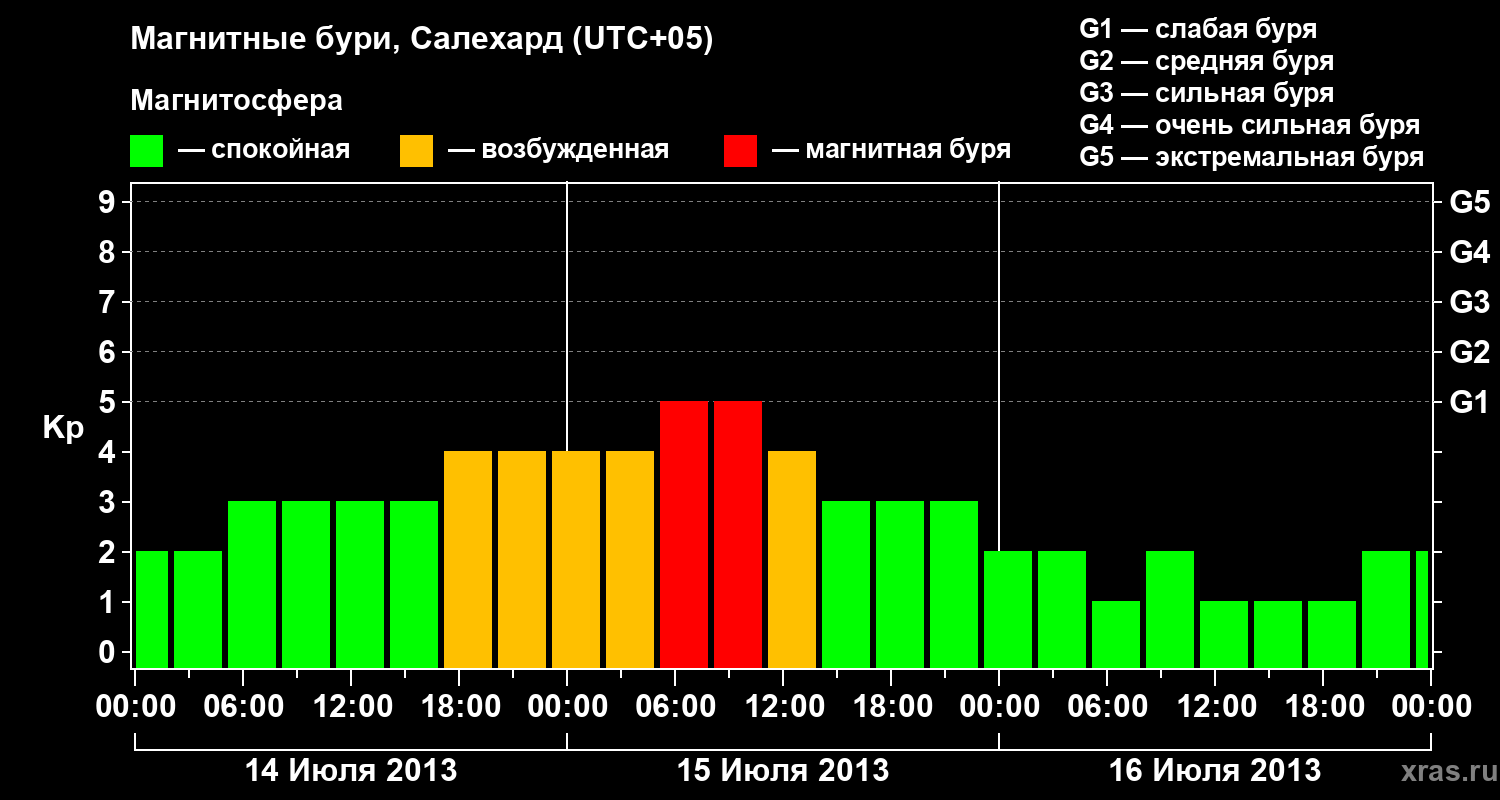Click the green bar at 21:00 July 16

1386,609
